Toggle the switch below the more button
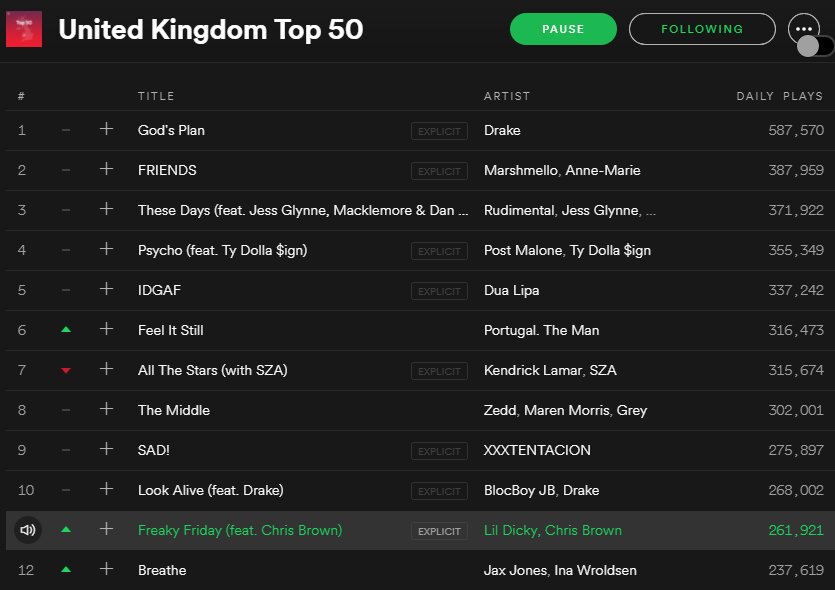The width and height of the screenshot is (835, 590). click(815, 46)
